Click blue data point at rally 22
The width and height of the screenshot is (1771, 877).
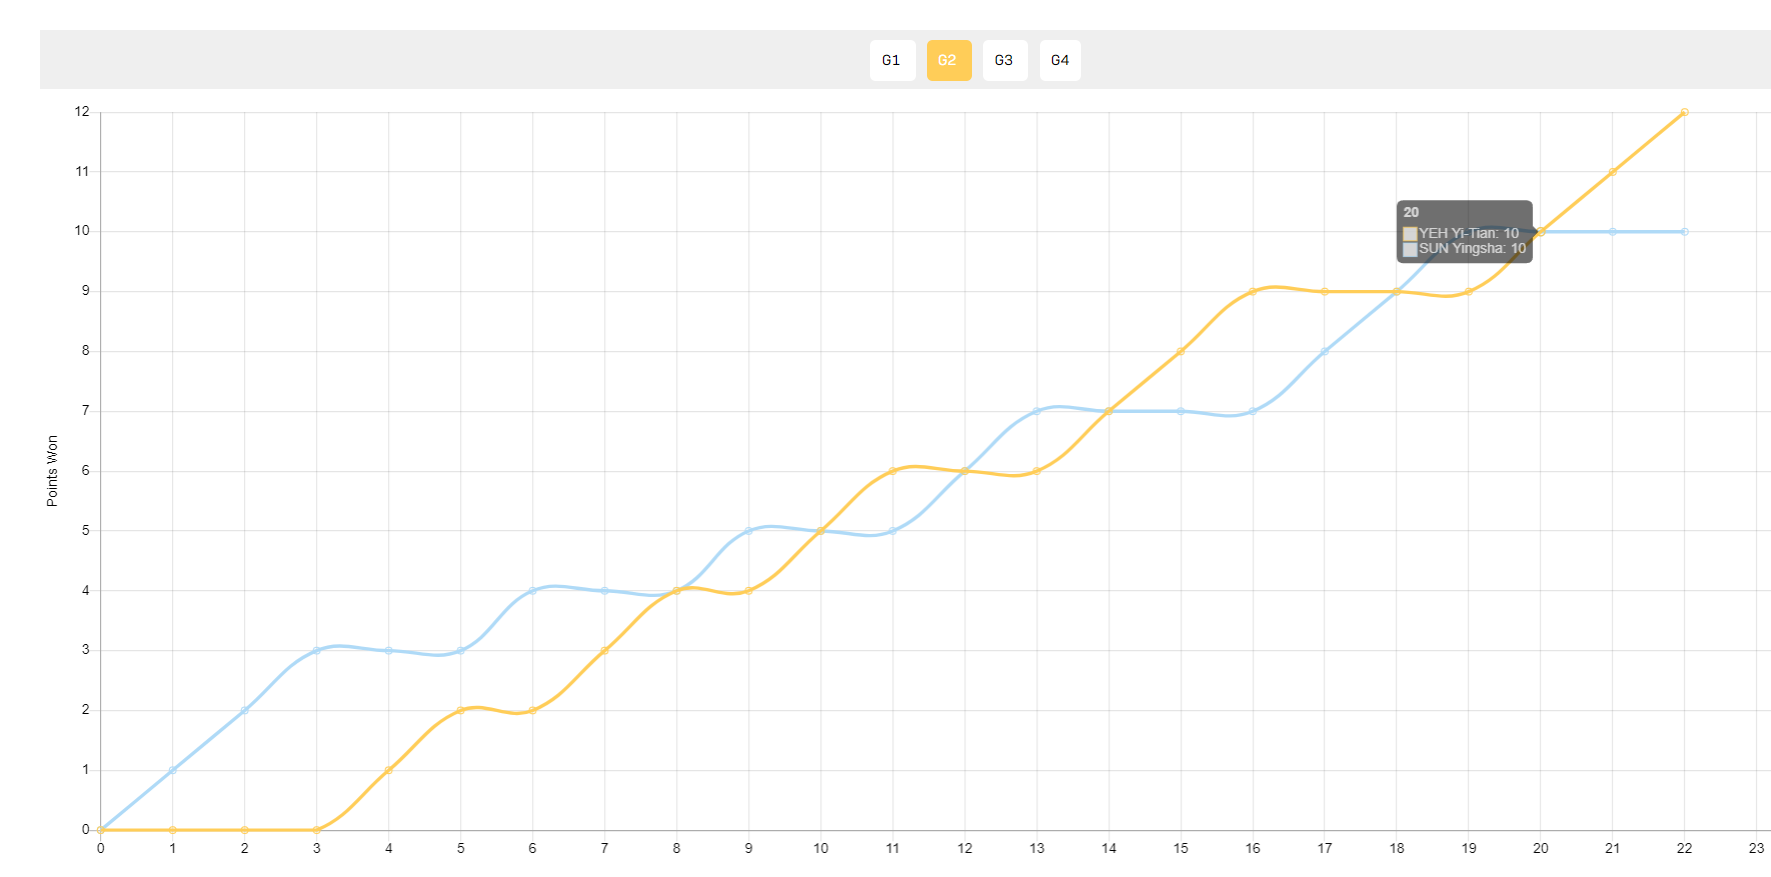tap(1685, 232)
